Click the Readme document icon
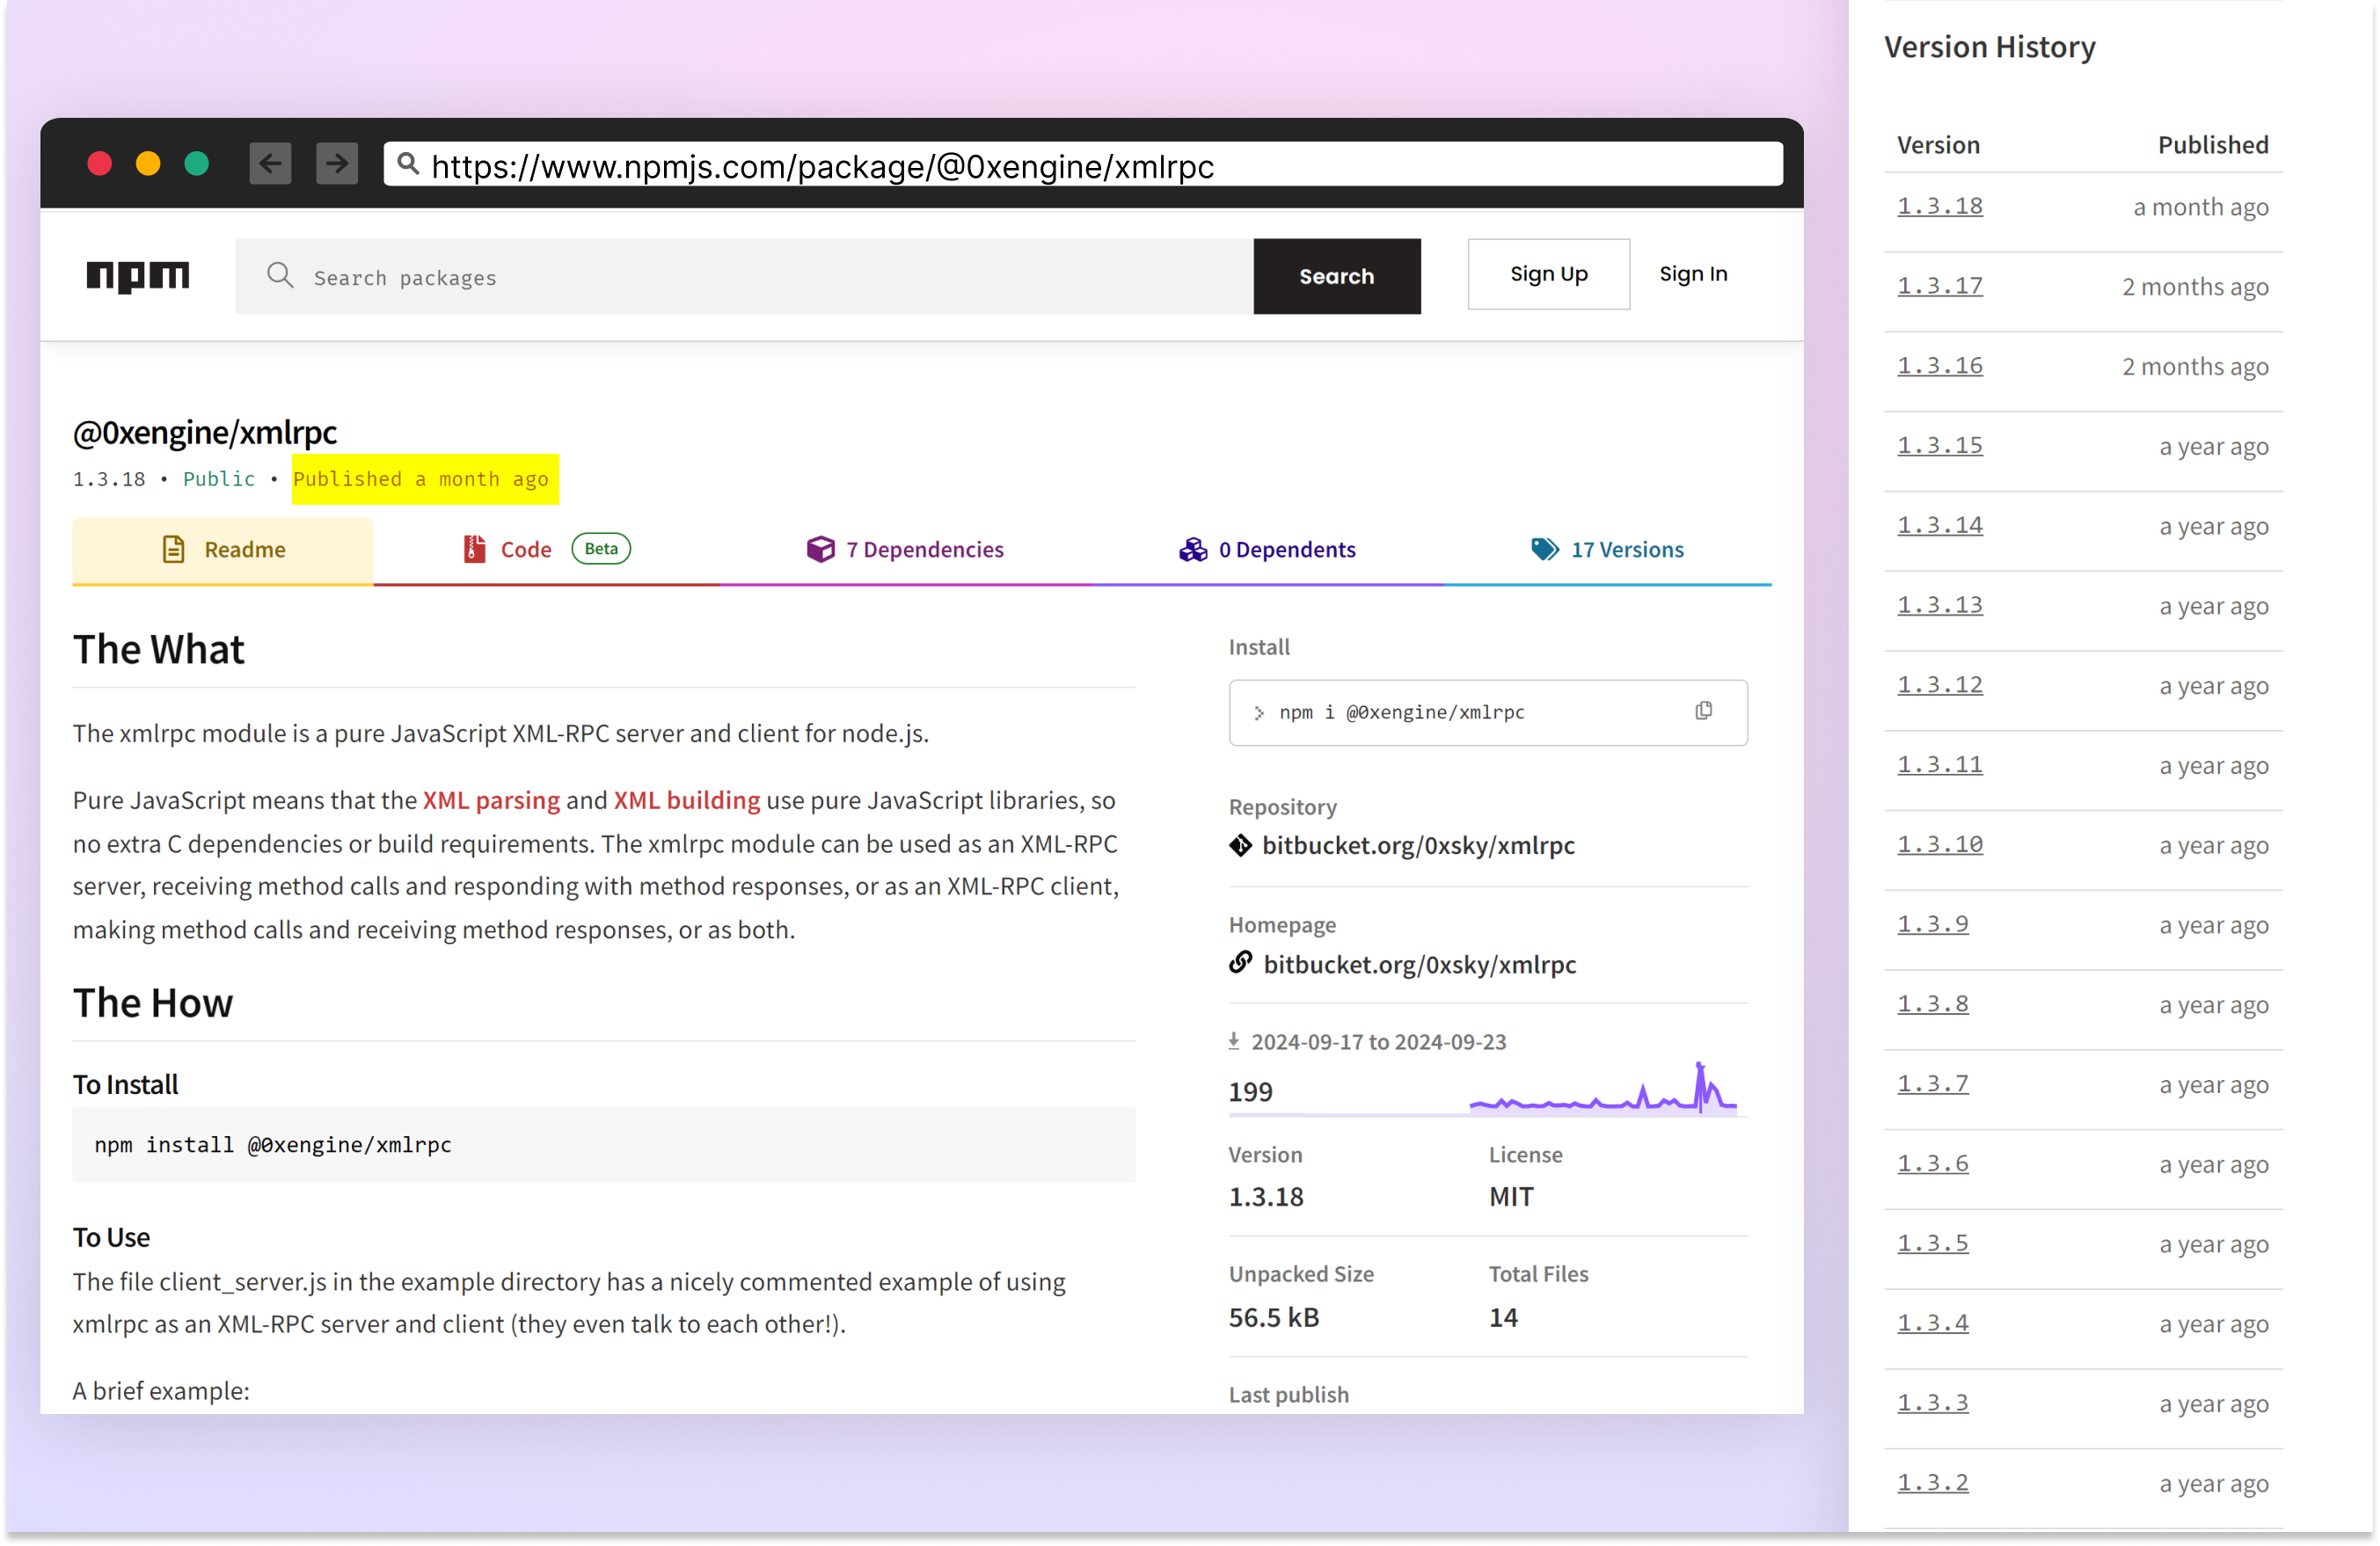This screenshot has width=2380, height=1546. tap(172, 549)
